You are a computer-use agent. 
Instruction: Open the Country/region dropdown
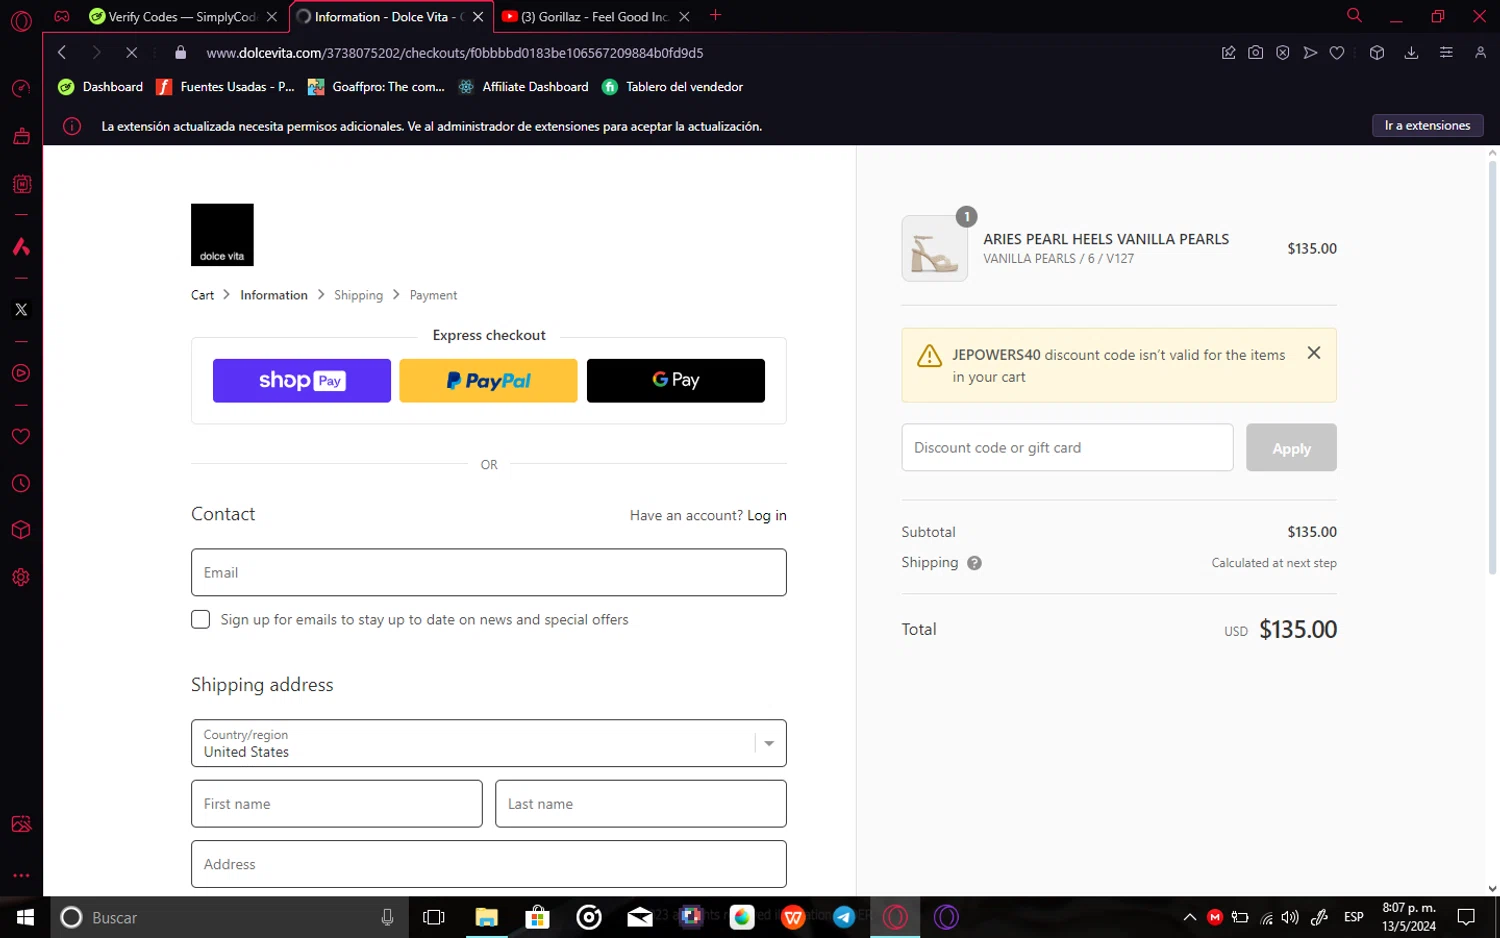tap(489, 743)
